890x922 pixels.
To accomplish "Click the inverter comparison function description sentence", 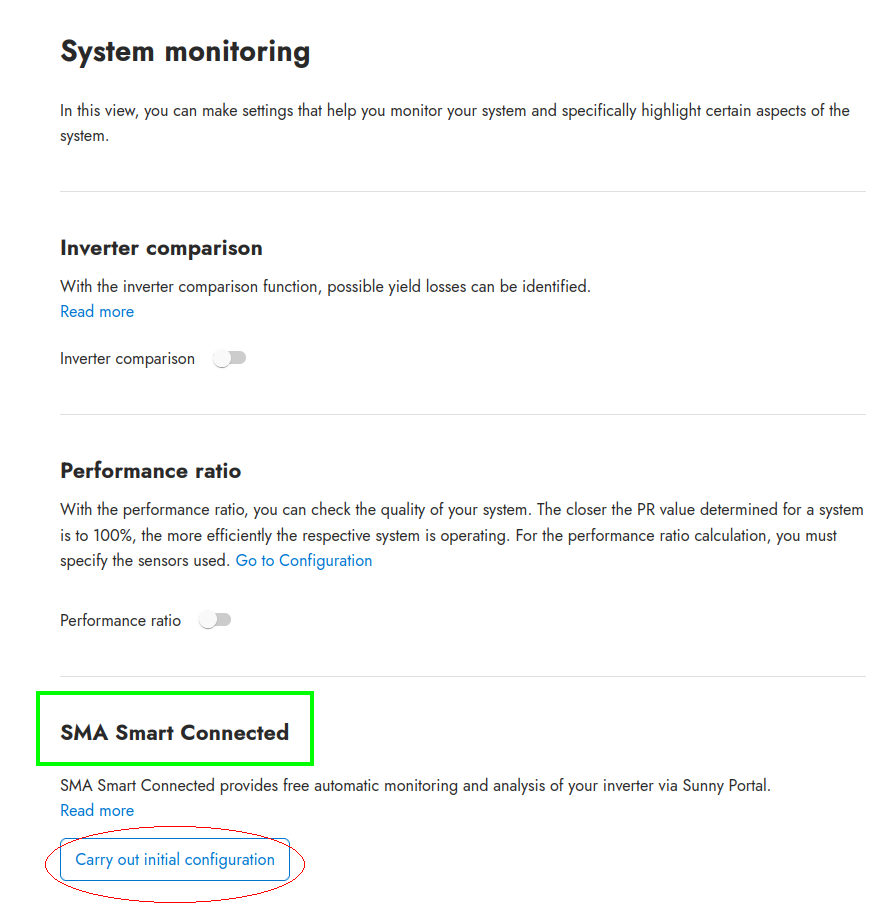I will 325,286.
